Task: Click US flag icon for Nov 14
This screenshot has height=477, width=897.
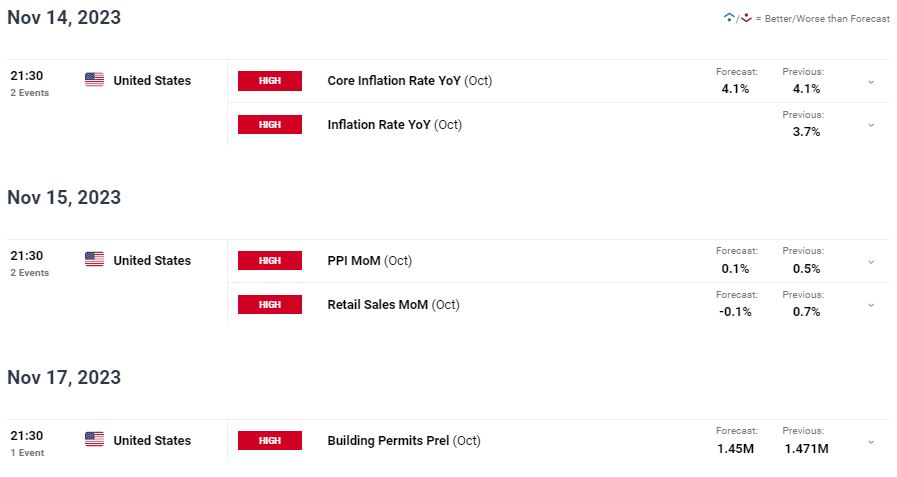Action: coord(94,80)
